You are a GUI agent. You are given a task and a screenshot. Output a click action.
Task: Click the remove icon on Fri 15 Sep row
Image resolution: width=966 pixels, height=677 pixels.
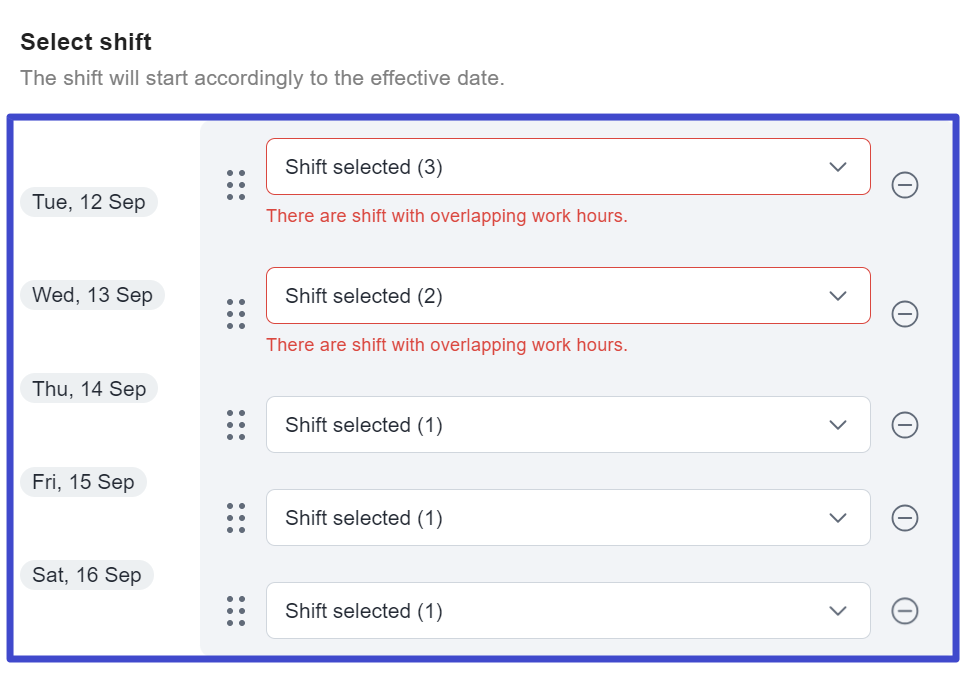click(x=904, y=517)
